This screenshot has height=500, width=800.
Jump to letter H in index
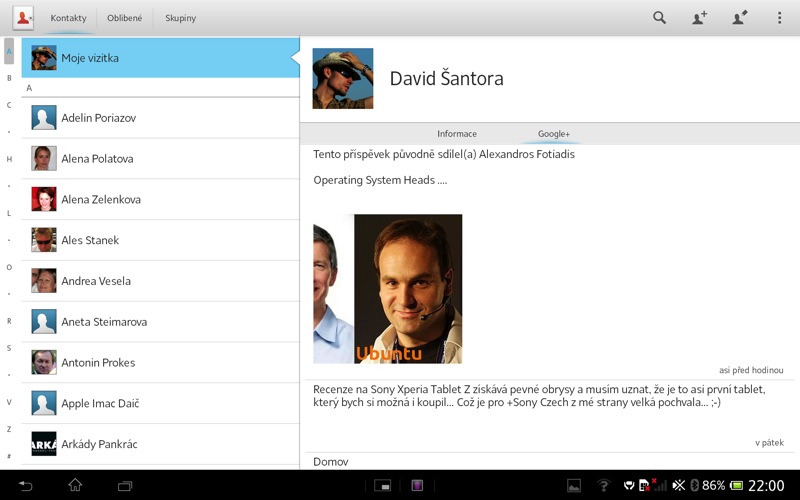click(9, 159)
